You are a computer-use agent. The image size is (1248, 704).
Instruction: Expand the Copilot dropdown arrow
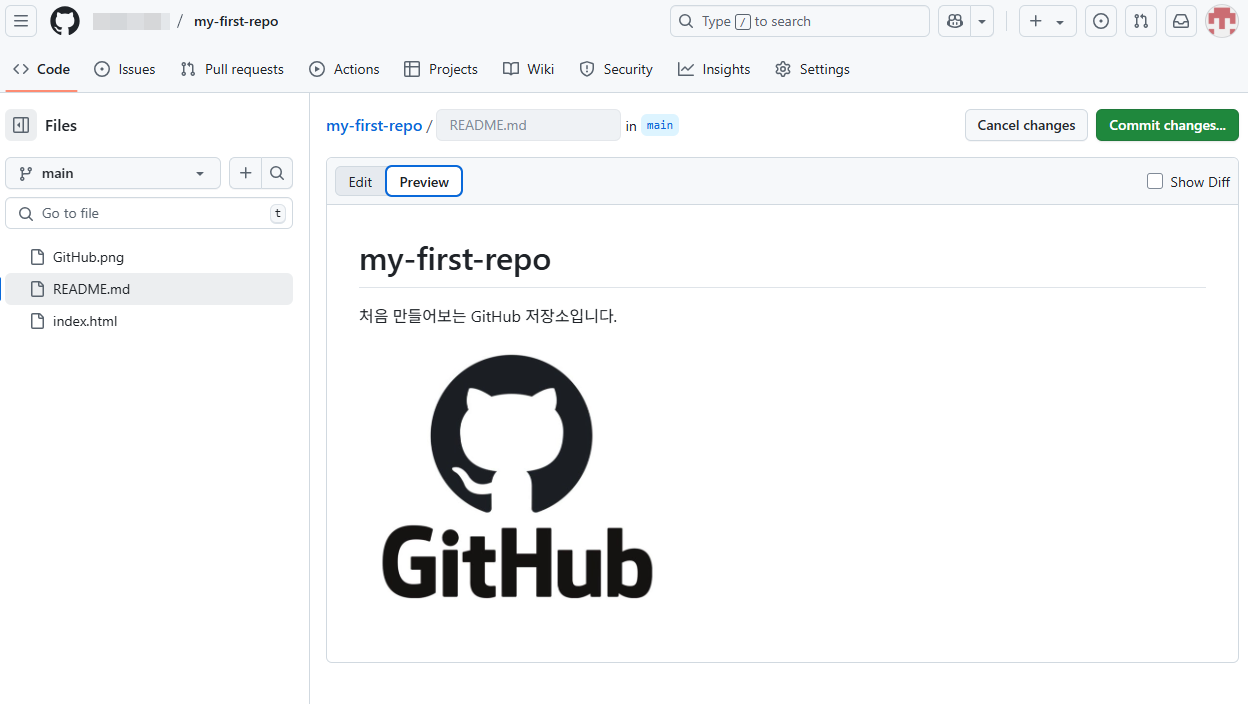click(981, 21)
